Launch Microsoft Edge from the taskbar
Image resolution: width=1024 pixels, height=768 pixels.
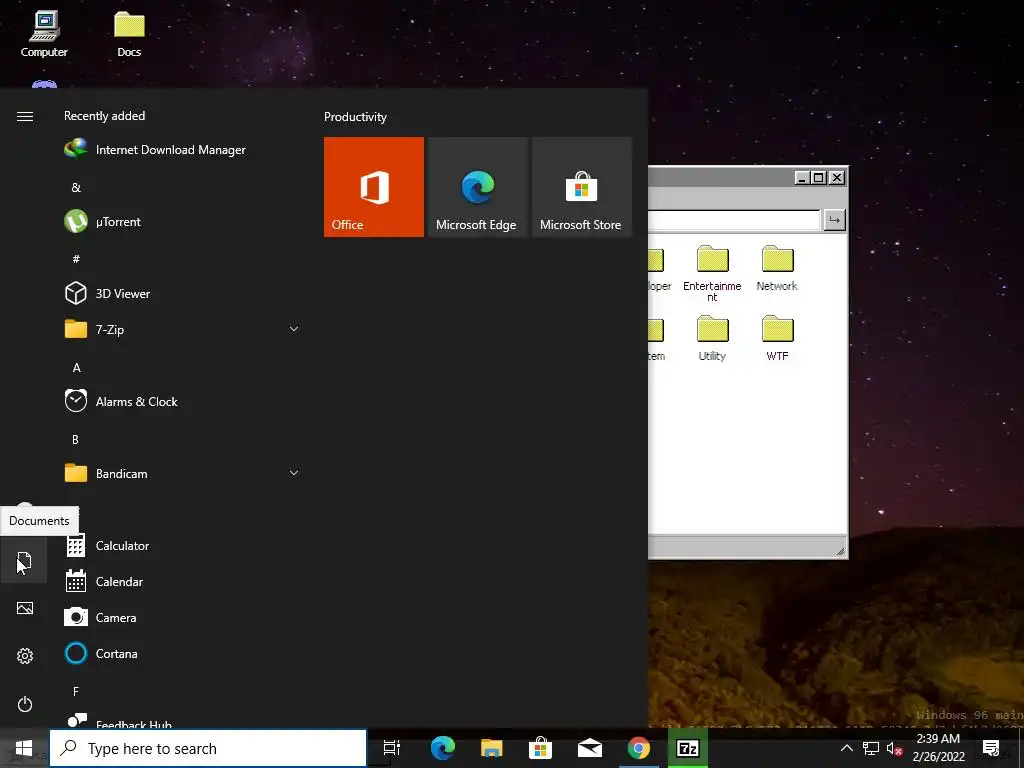tap(442, 748)
